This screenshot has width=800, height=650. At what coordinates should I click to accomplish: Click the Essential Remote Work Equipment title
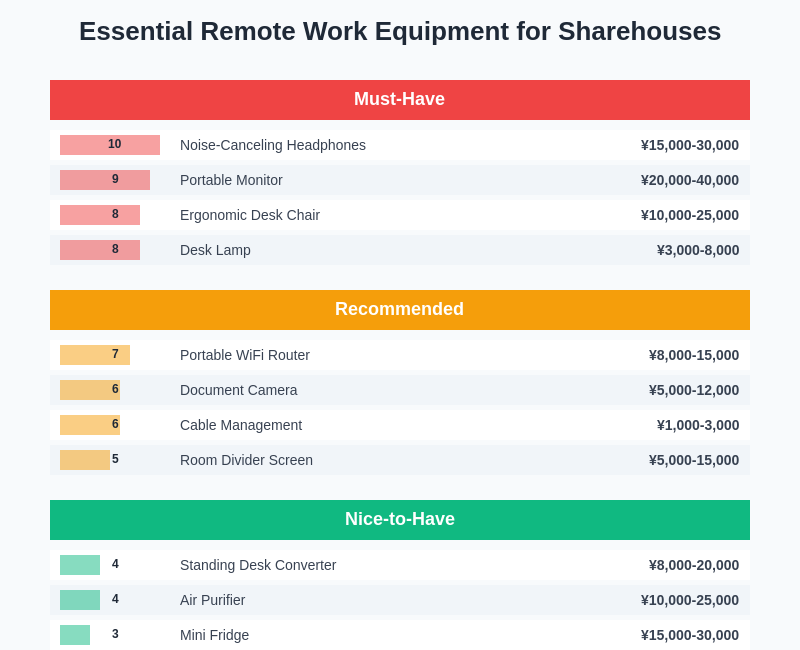coord(400,31)
